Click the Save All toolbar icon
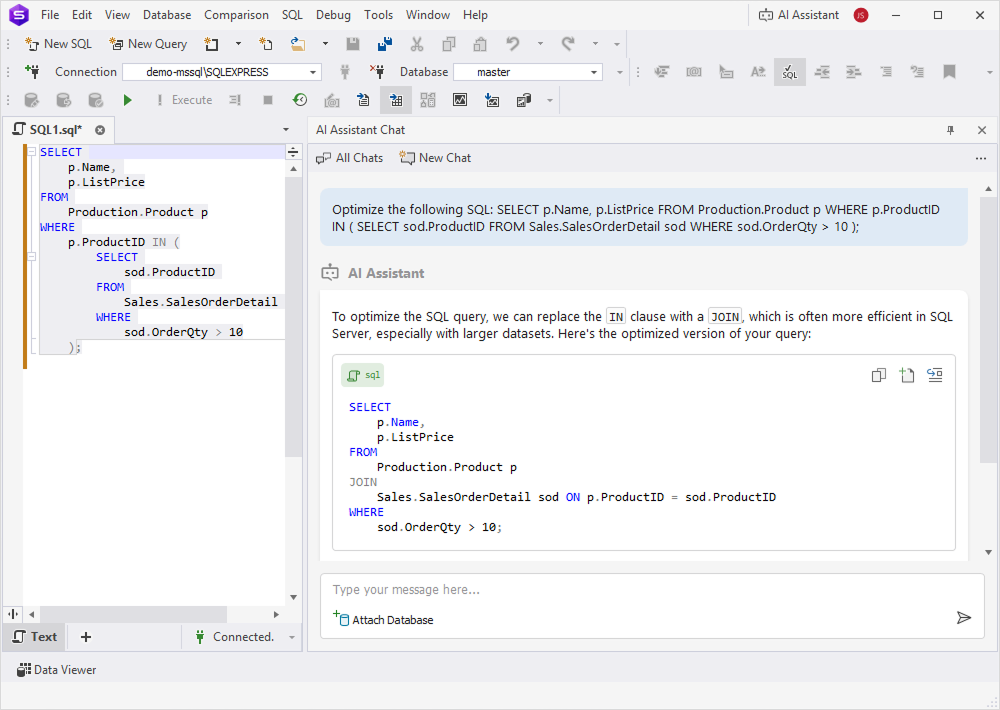The image size is (1000, 710). point(384,44)
